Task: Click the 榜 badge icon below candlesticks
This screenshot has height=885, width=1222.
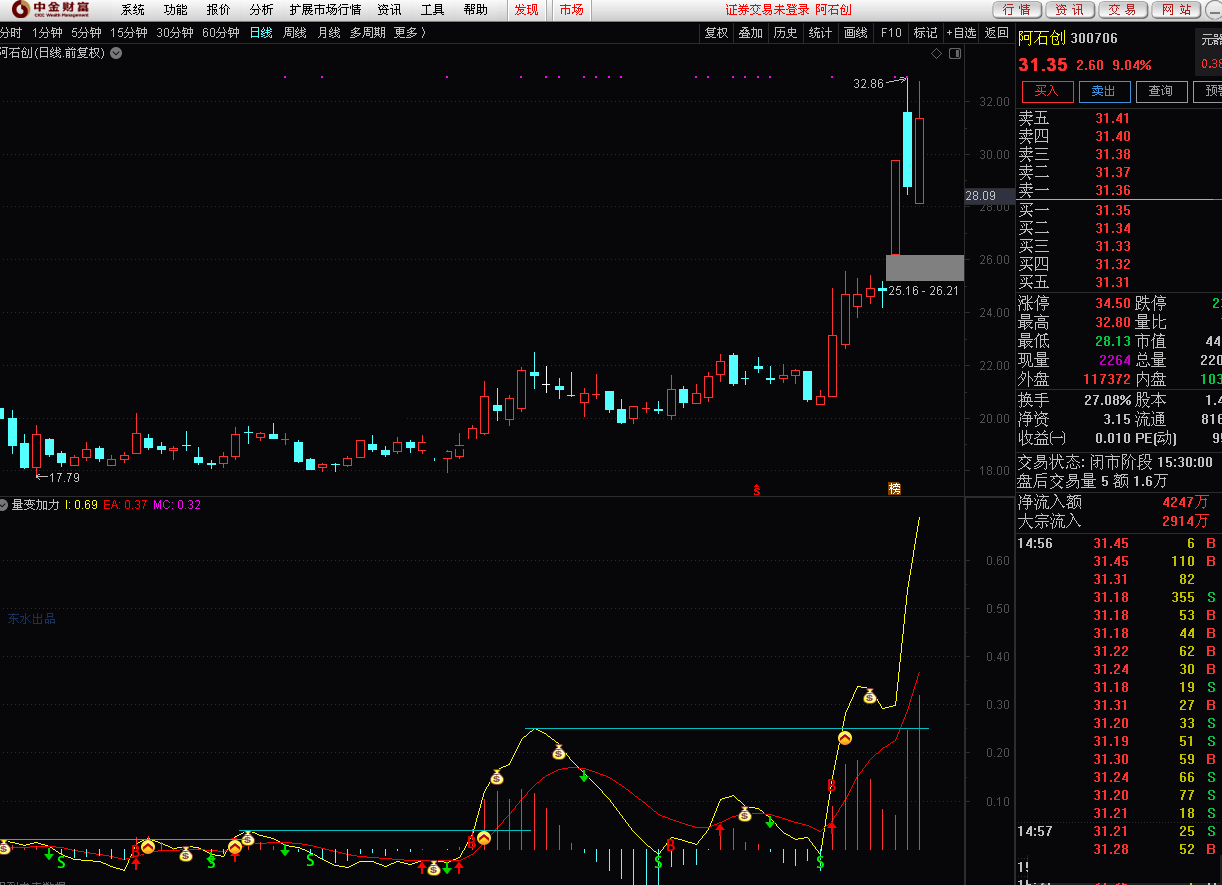Action: (x=894, y=488)
